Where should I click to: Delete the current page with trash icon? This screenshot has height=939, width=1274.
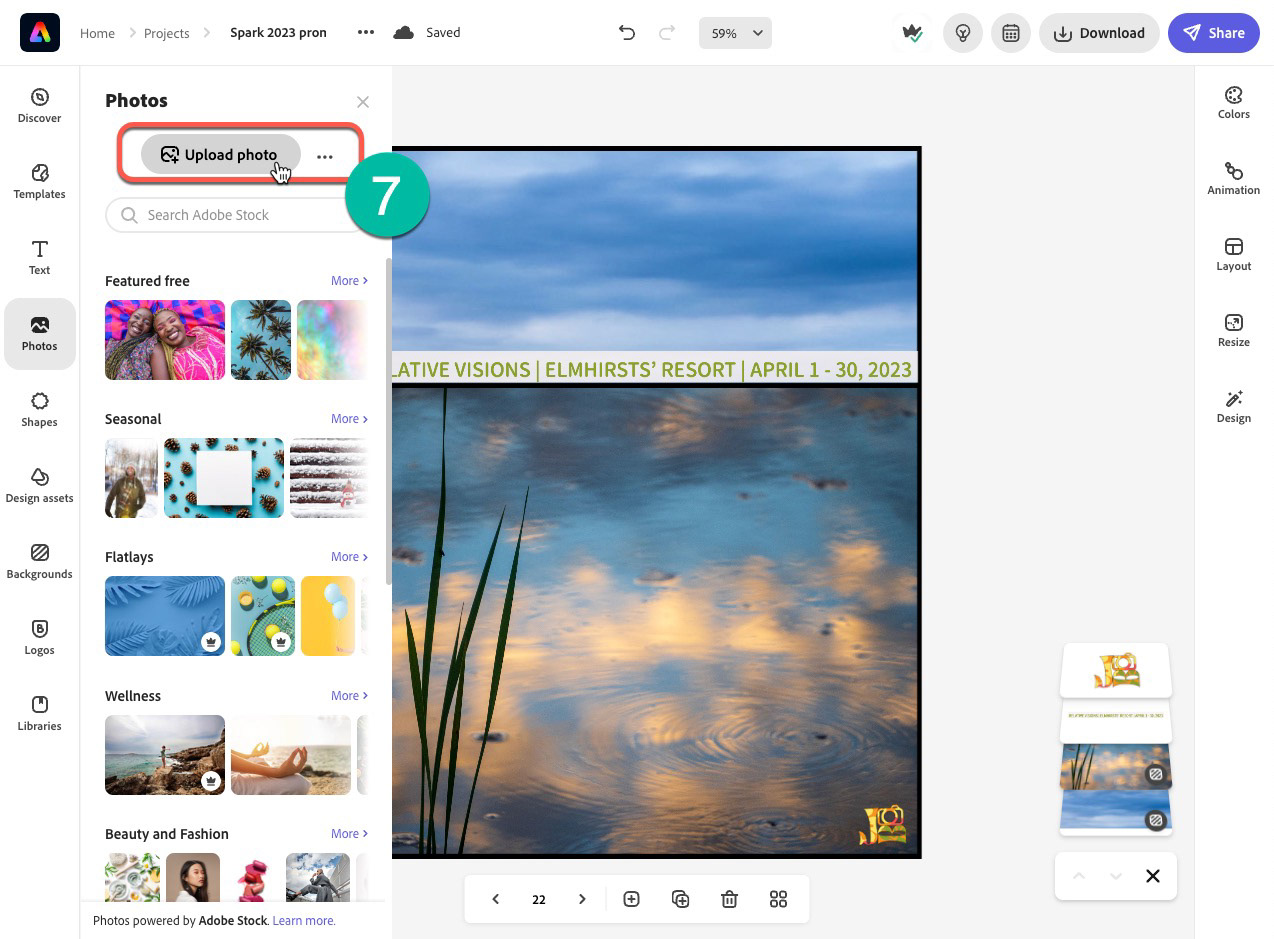[730, 899]
